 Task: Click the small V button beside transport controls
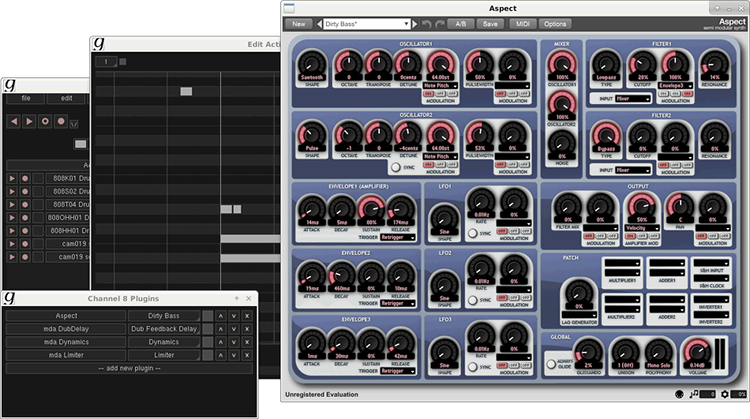click(74, 124)
